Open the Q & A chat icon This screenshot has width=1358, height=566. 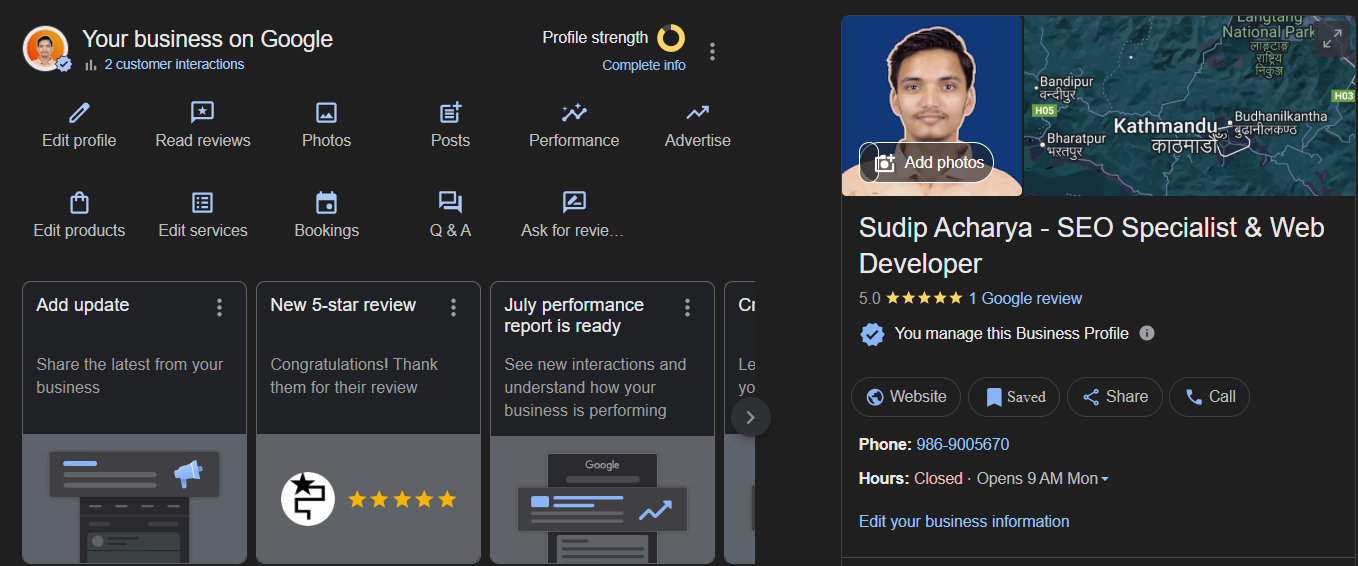(450, 203)
